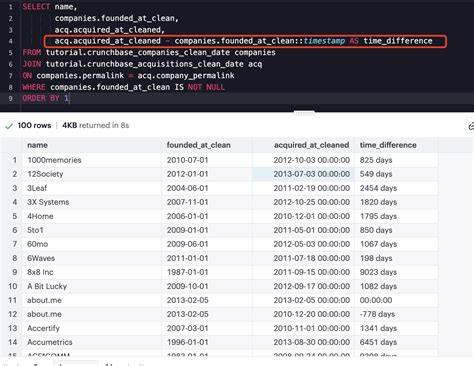Place cursor on the ON companies.permalink line
Screen dimensions: 474x366
pos(128,75)
